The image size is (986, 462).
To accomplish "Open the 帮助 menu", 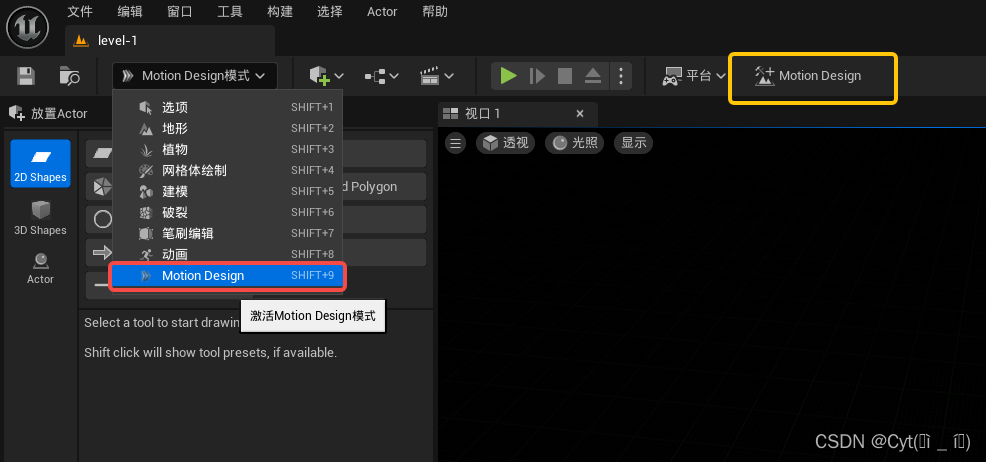I will pyautogui.click(x=435, y=11).
